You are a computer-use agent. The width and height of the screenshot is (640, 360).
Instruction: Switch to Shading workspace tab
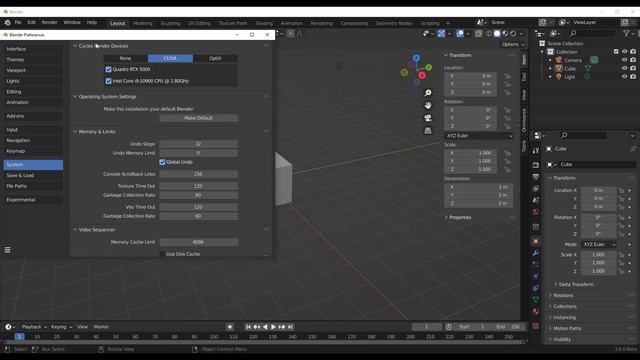pos(264,23)
